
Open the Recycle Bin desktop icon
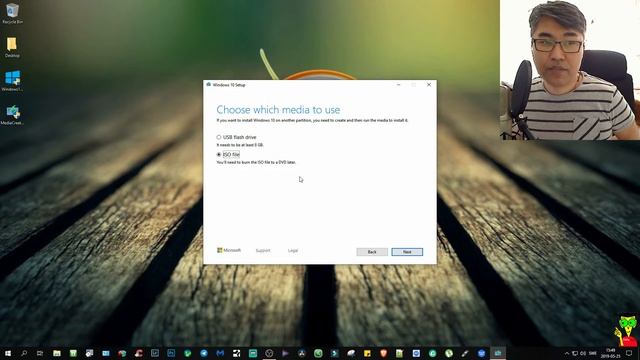(x=12, y=13)
